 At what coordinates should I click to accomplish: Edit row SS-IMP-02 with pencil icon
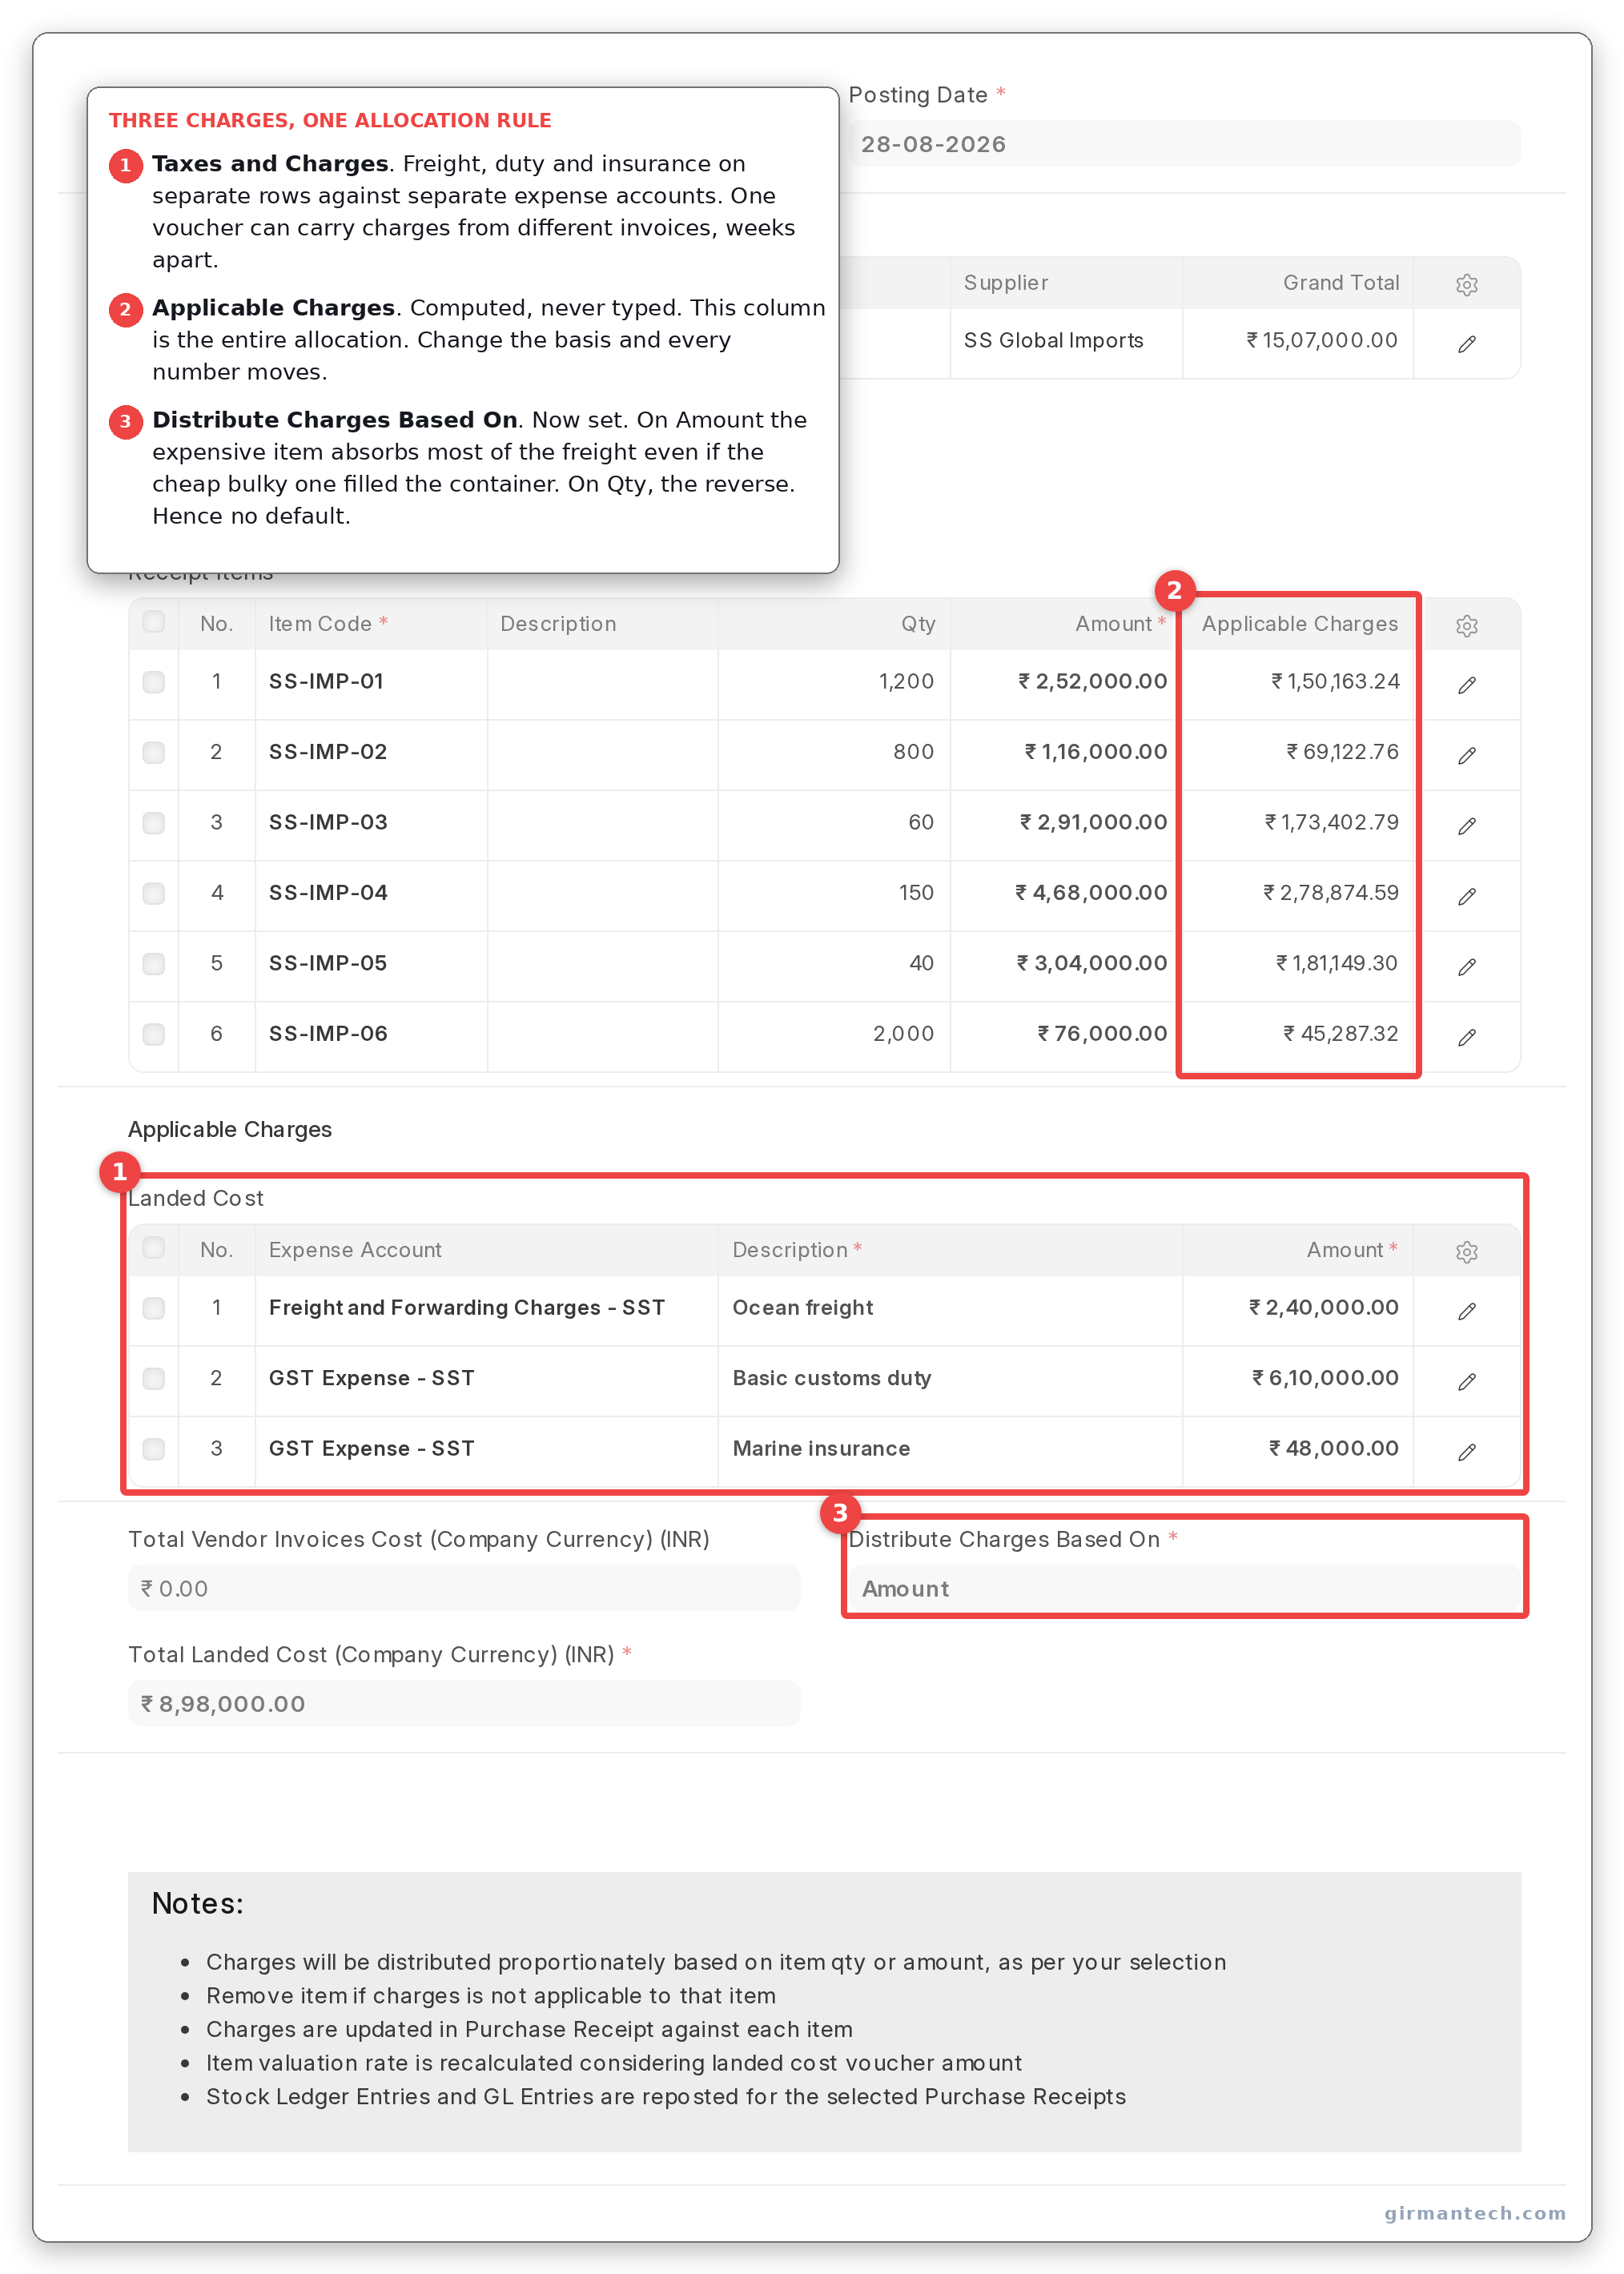coord(1466,755)
